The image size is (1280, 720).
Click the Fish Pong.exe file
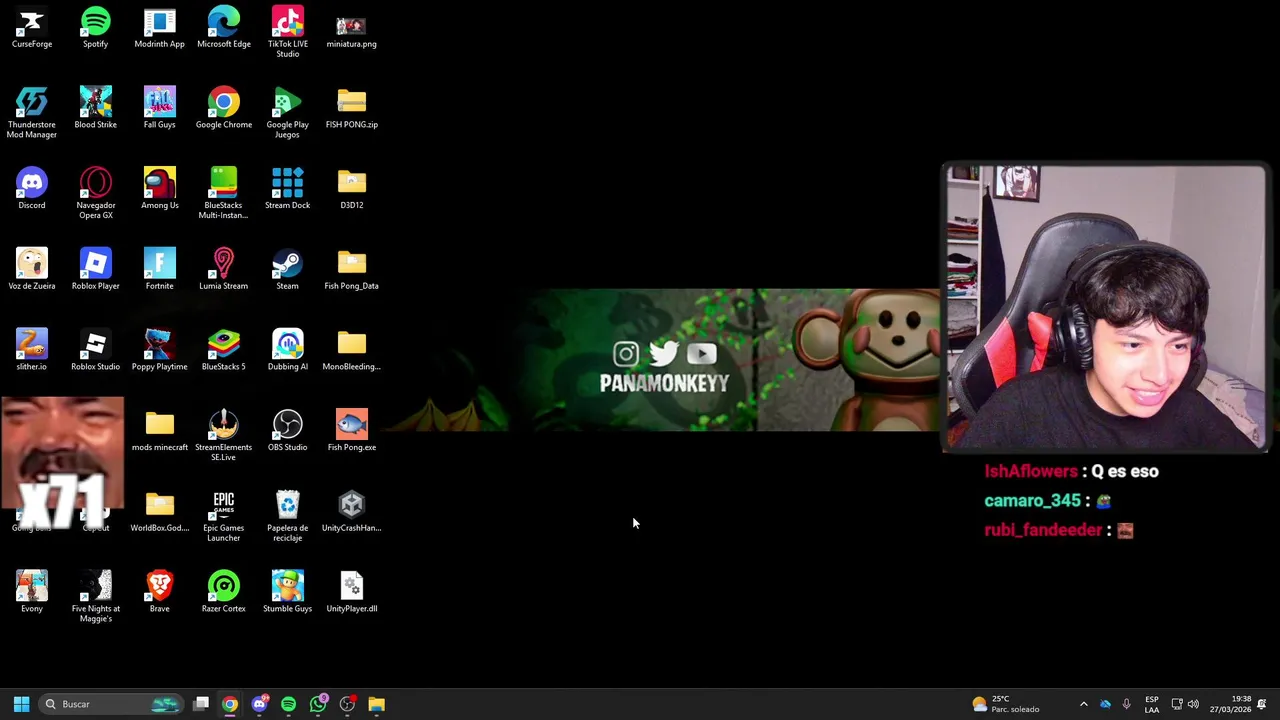pyautogui.click(x=352, y=432)
